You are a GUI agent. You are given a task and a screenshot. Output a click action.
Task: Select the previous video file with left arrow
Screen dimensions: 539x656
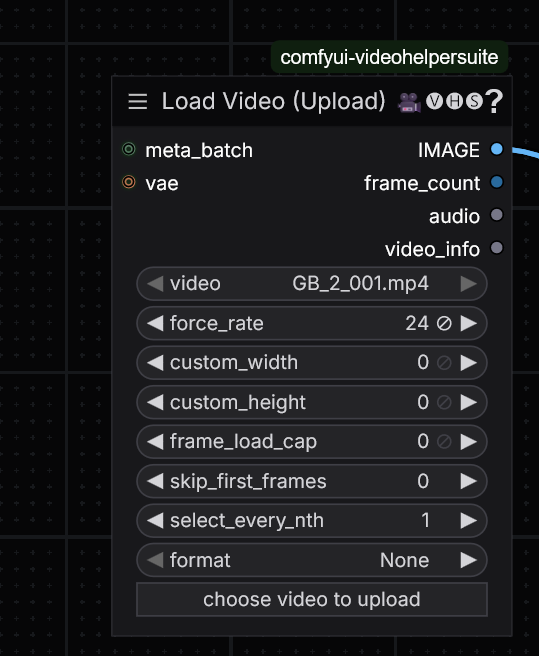pos(155,284)
